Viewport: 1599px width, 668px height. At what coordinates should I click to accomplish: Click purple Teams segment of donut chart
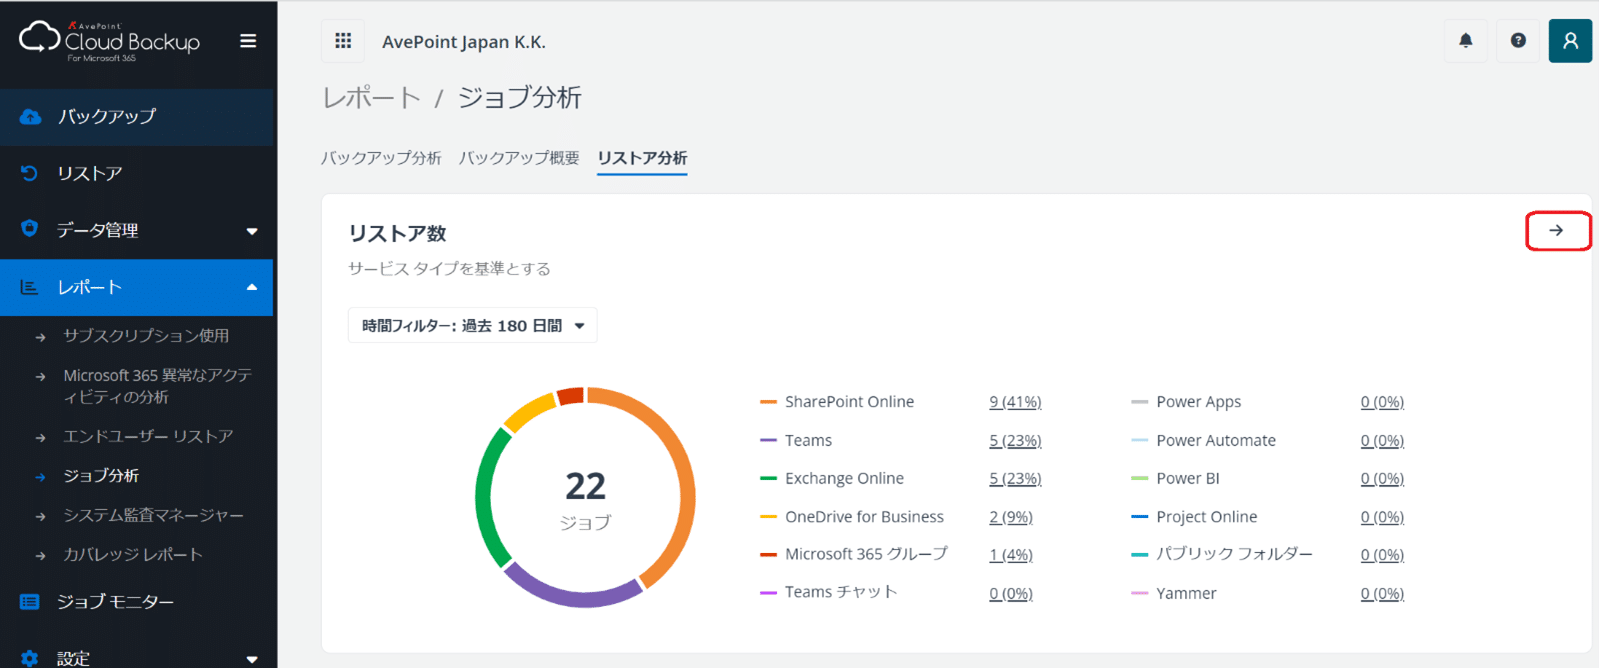click(575, 597)
